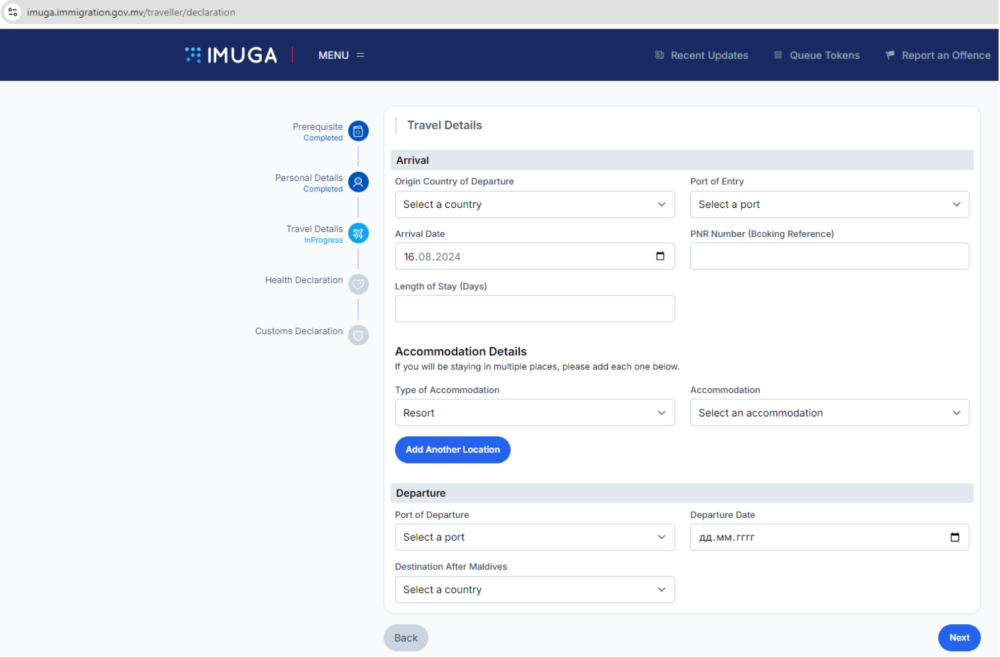
Task: Go to Recent Updates
Action: [701, 55]
